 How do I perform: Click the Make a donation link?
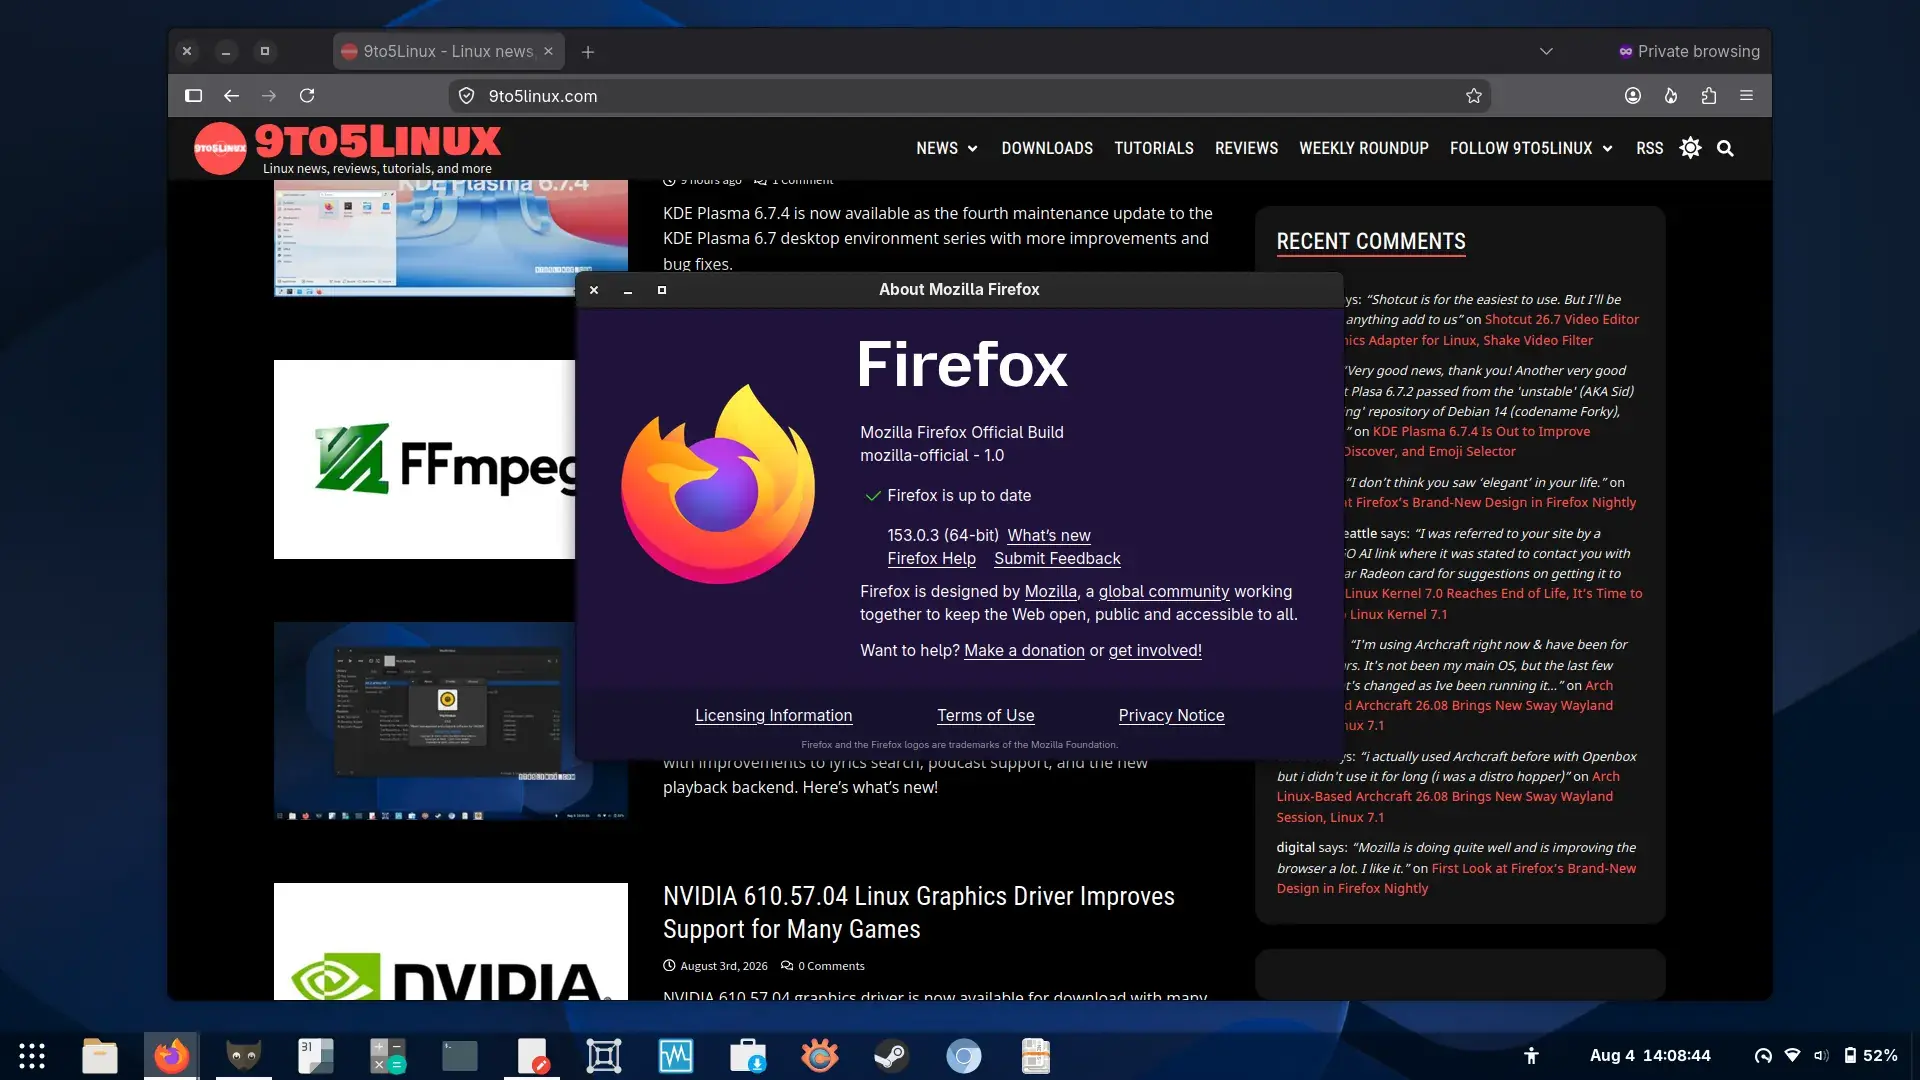[1024, 650]
